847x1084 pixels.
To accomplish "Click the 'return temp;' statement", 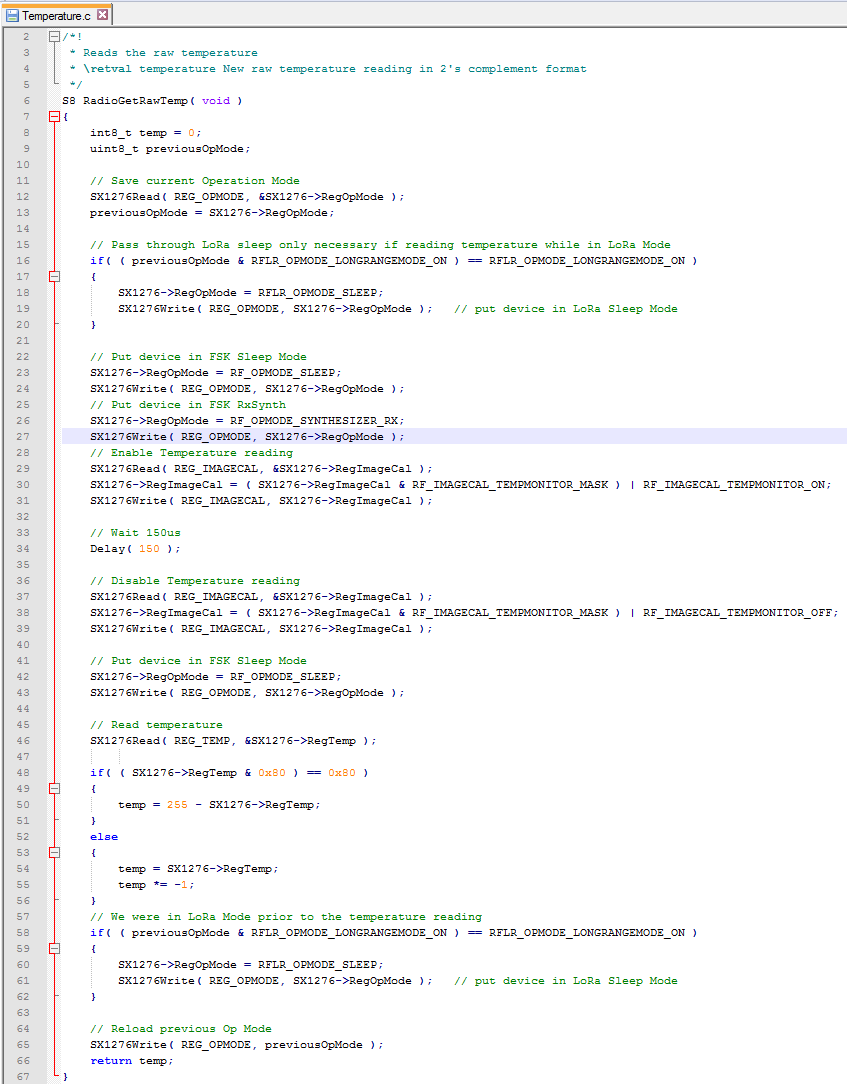I will 131,1061.
